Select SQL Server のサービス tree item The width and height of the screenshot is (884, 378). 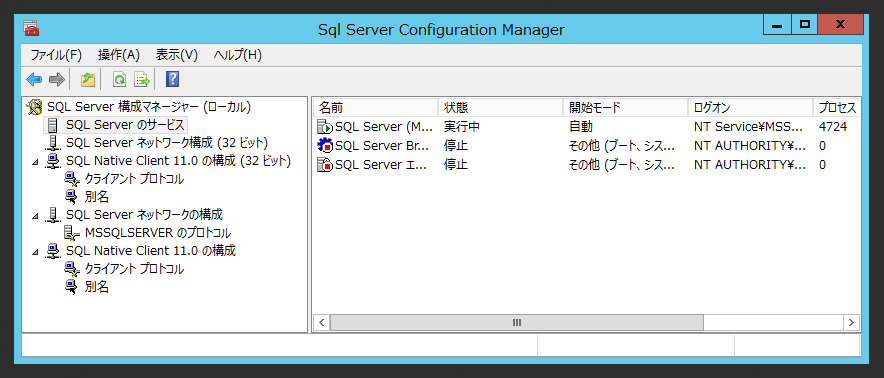click(x=125, y=125)
